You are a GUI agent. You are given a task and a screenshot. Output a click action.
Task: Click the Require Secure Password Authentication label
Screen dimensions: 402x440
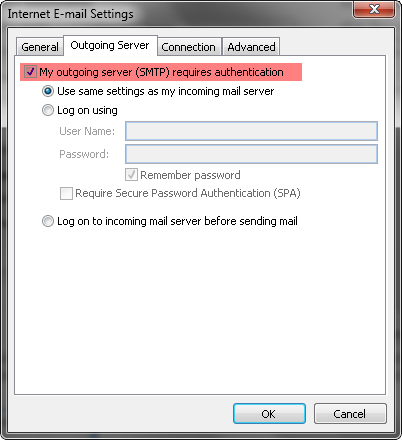[x=188, y=193]
